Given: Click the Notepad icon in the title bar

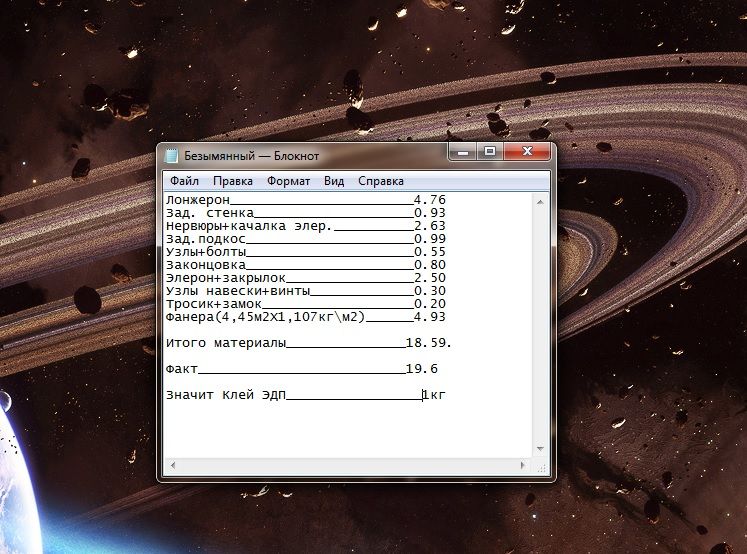Looking at the screenshot, I should point(171,157).
